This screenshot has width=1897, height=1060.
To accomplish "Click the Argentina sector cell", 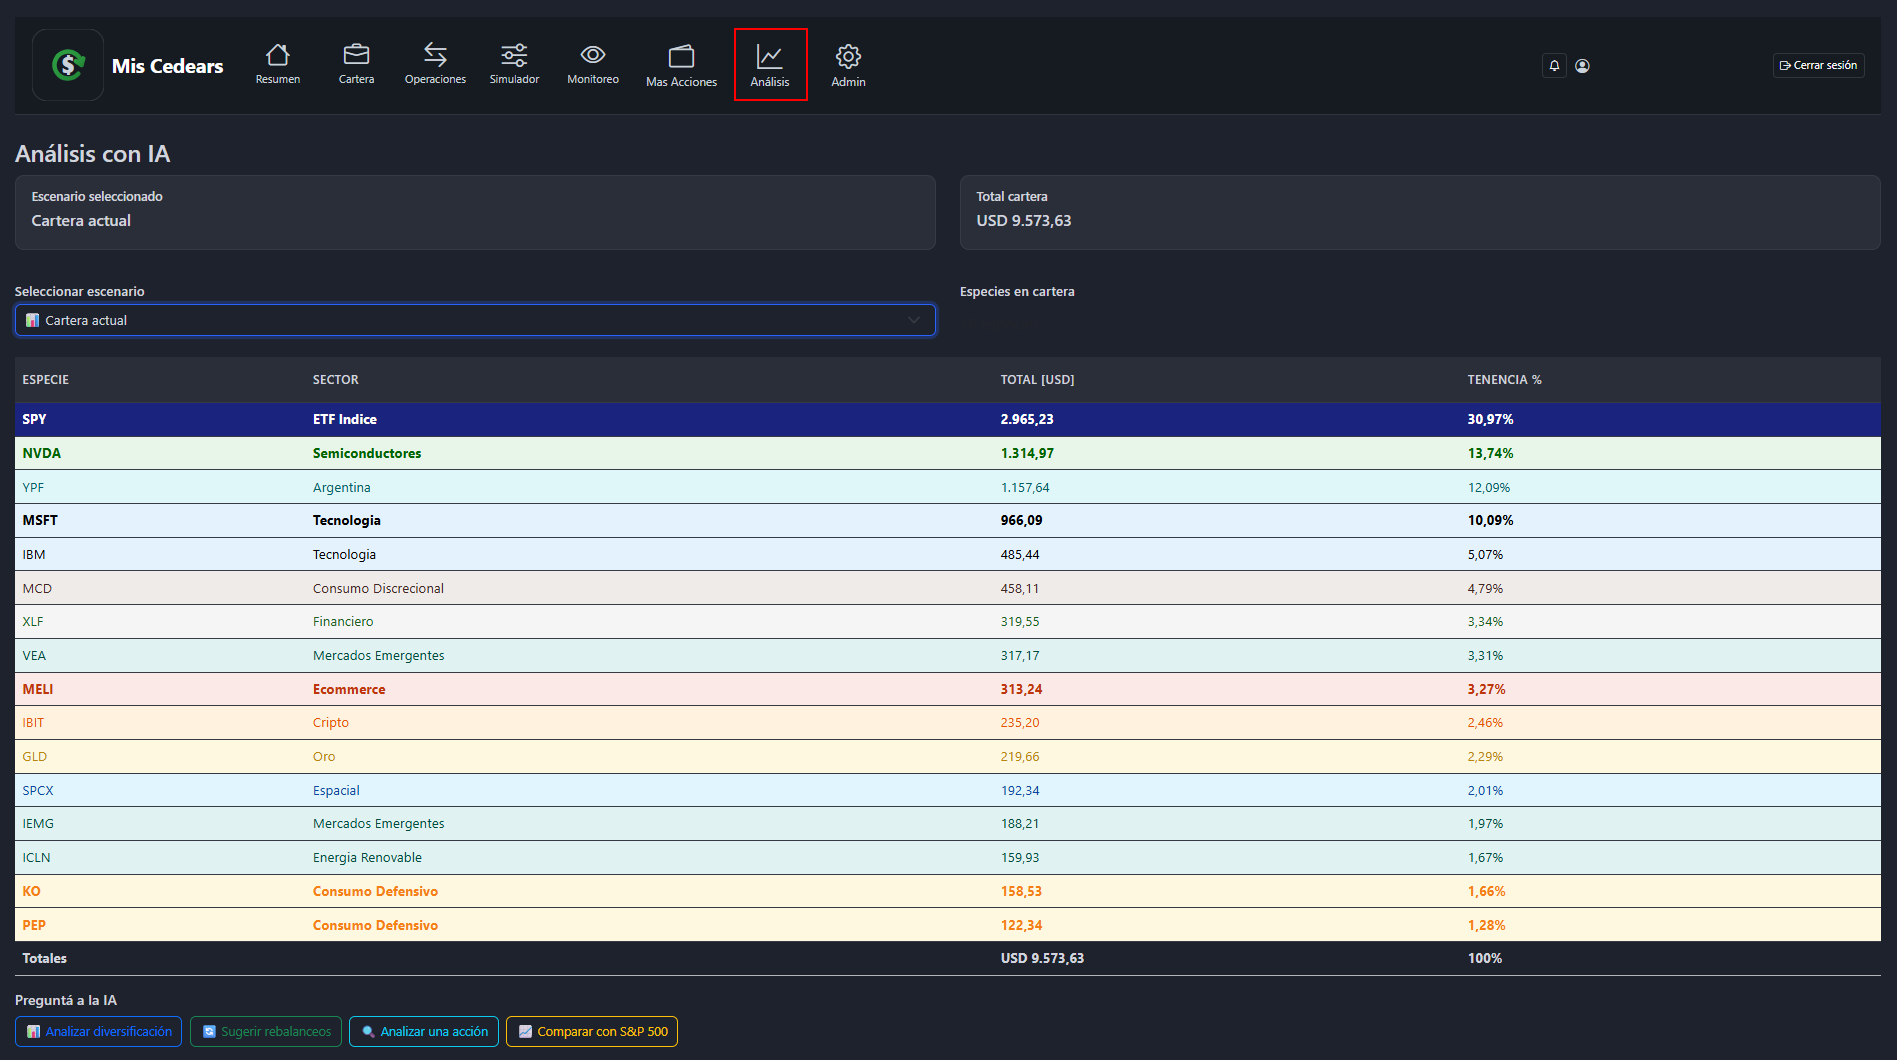I will pyautogui.click(x=341, y=487).
